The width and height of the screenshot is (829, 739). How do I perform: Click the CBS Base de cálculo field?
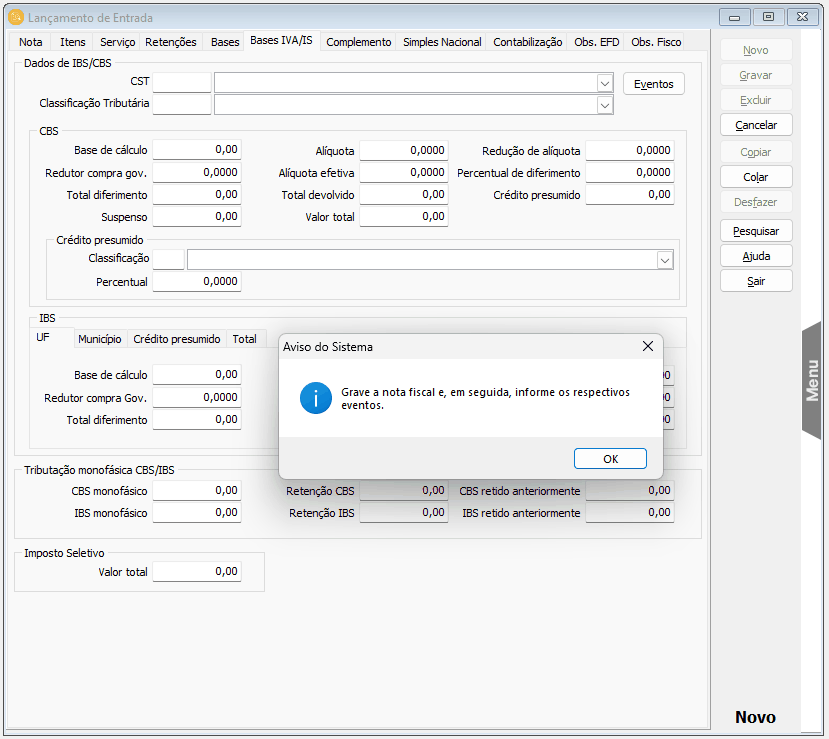coord(197,150)
